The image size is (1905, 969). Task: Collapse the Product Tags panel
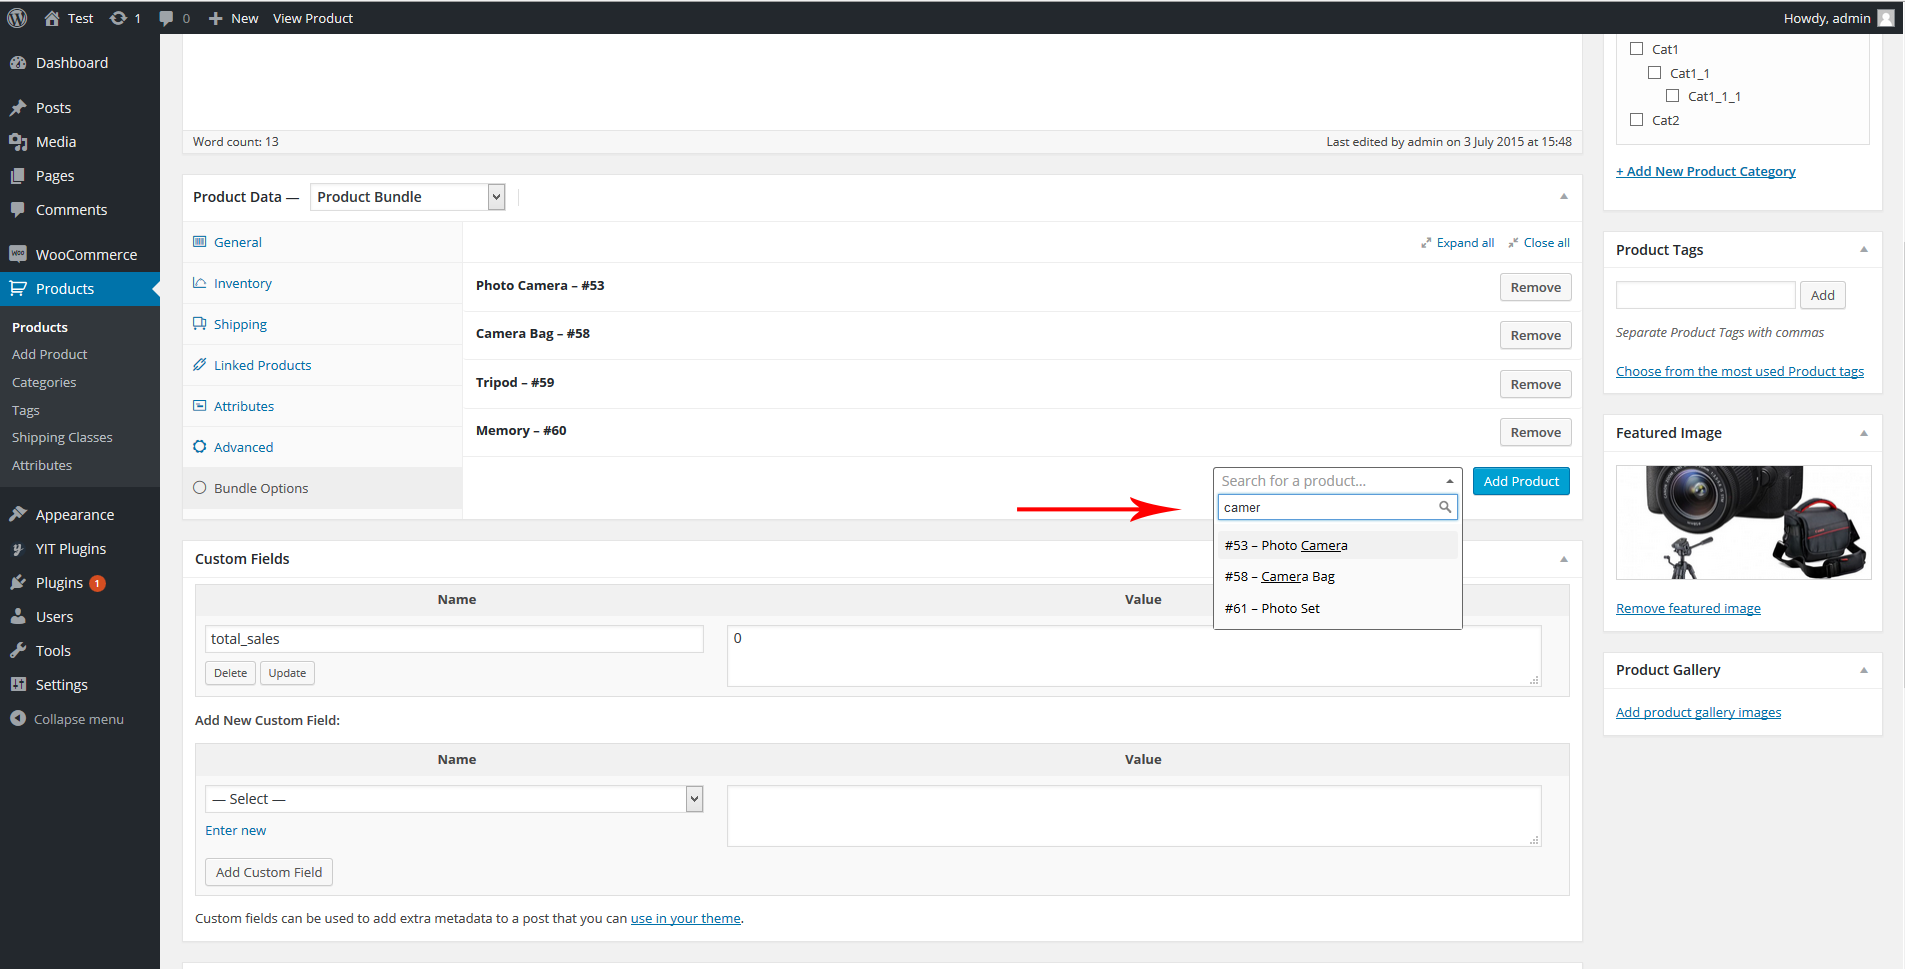click(x=1863, y=250)
